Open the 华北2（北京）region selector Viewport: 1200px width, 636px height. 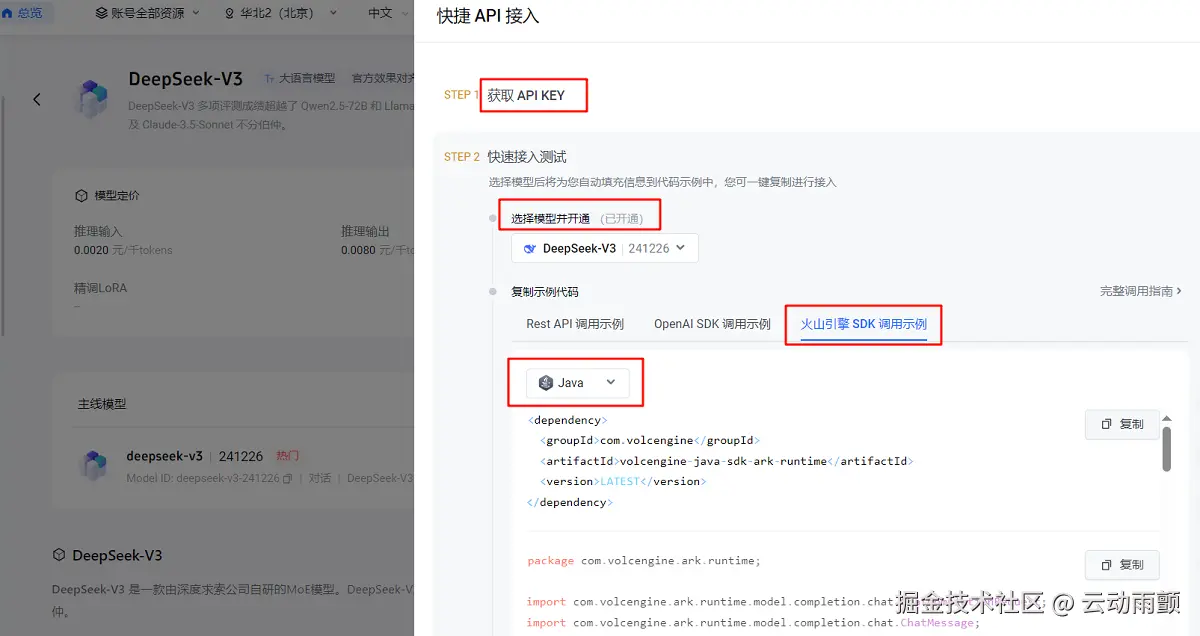tap(283, 13)
